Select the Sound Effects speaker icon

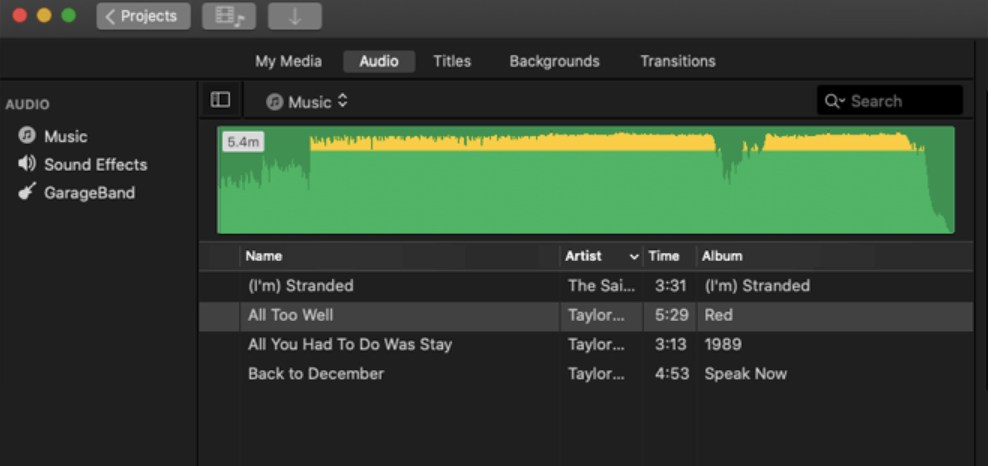coord(27,164)
